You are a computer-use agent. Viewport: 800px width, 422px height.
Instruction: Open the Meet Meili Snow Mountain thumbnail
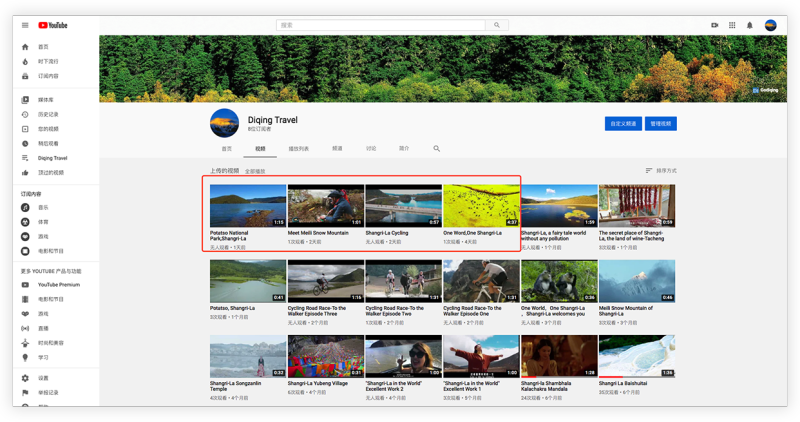coord(325,205)
